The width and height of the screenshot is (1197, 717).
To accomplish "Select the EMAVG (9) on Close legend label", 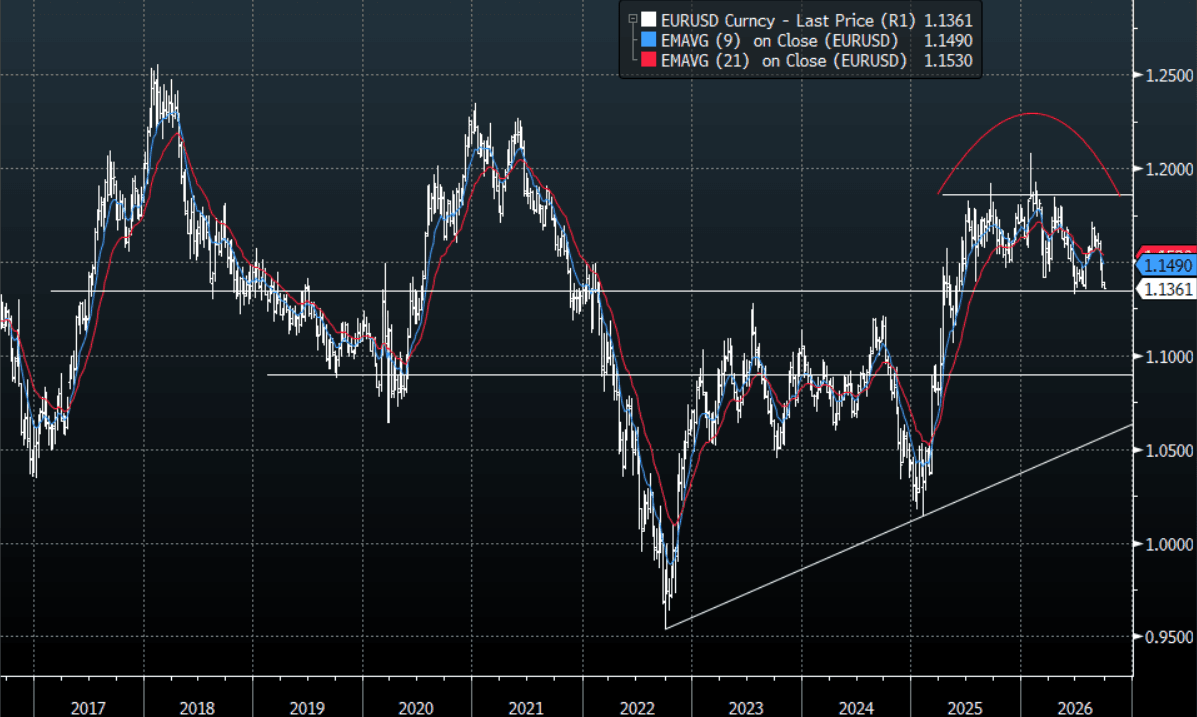I will click(x=779, y=40).
